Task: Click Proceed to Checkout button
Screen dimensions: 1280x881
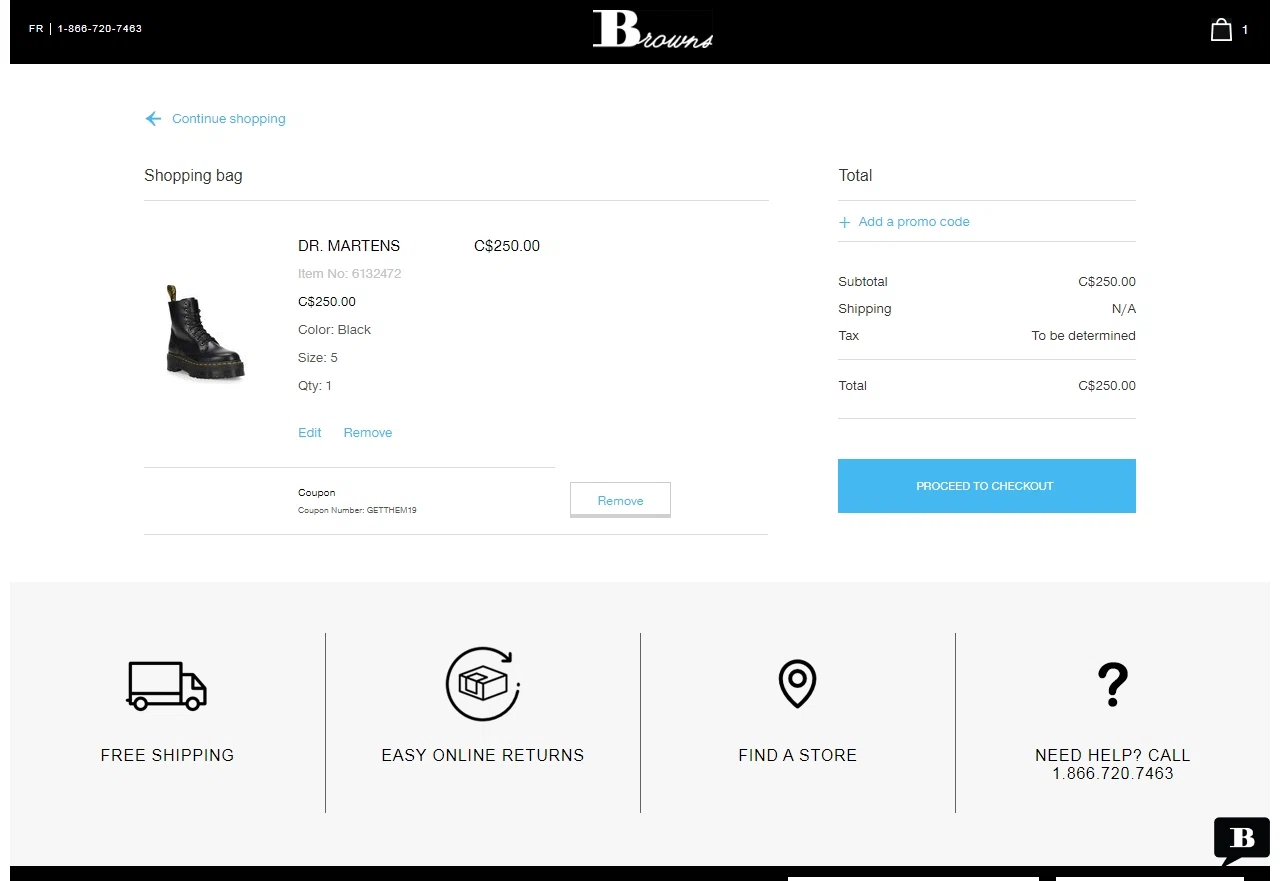Action: pyautogui.click(x=986, y=486)
